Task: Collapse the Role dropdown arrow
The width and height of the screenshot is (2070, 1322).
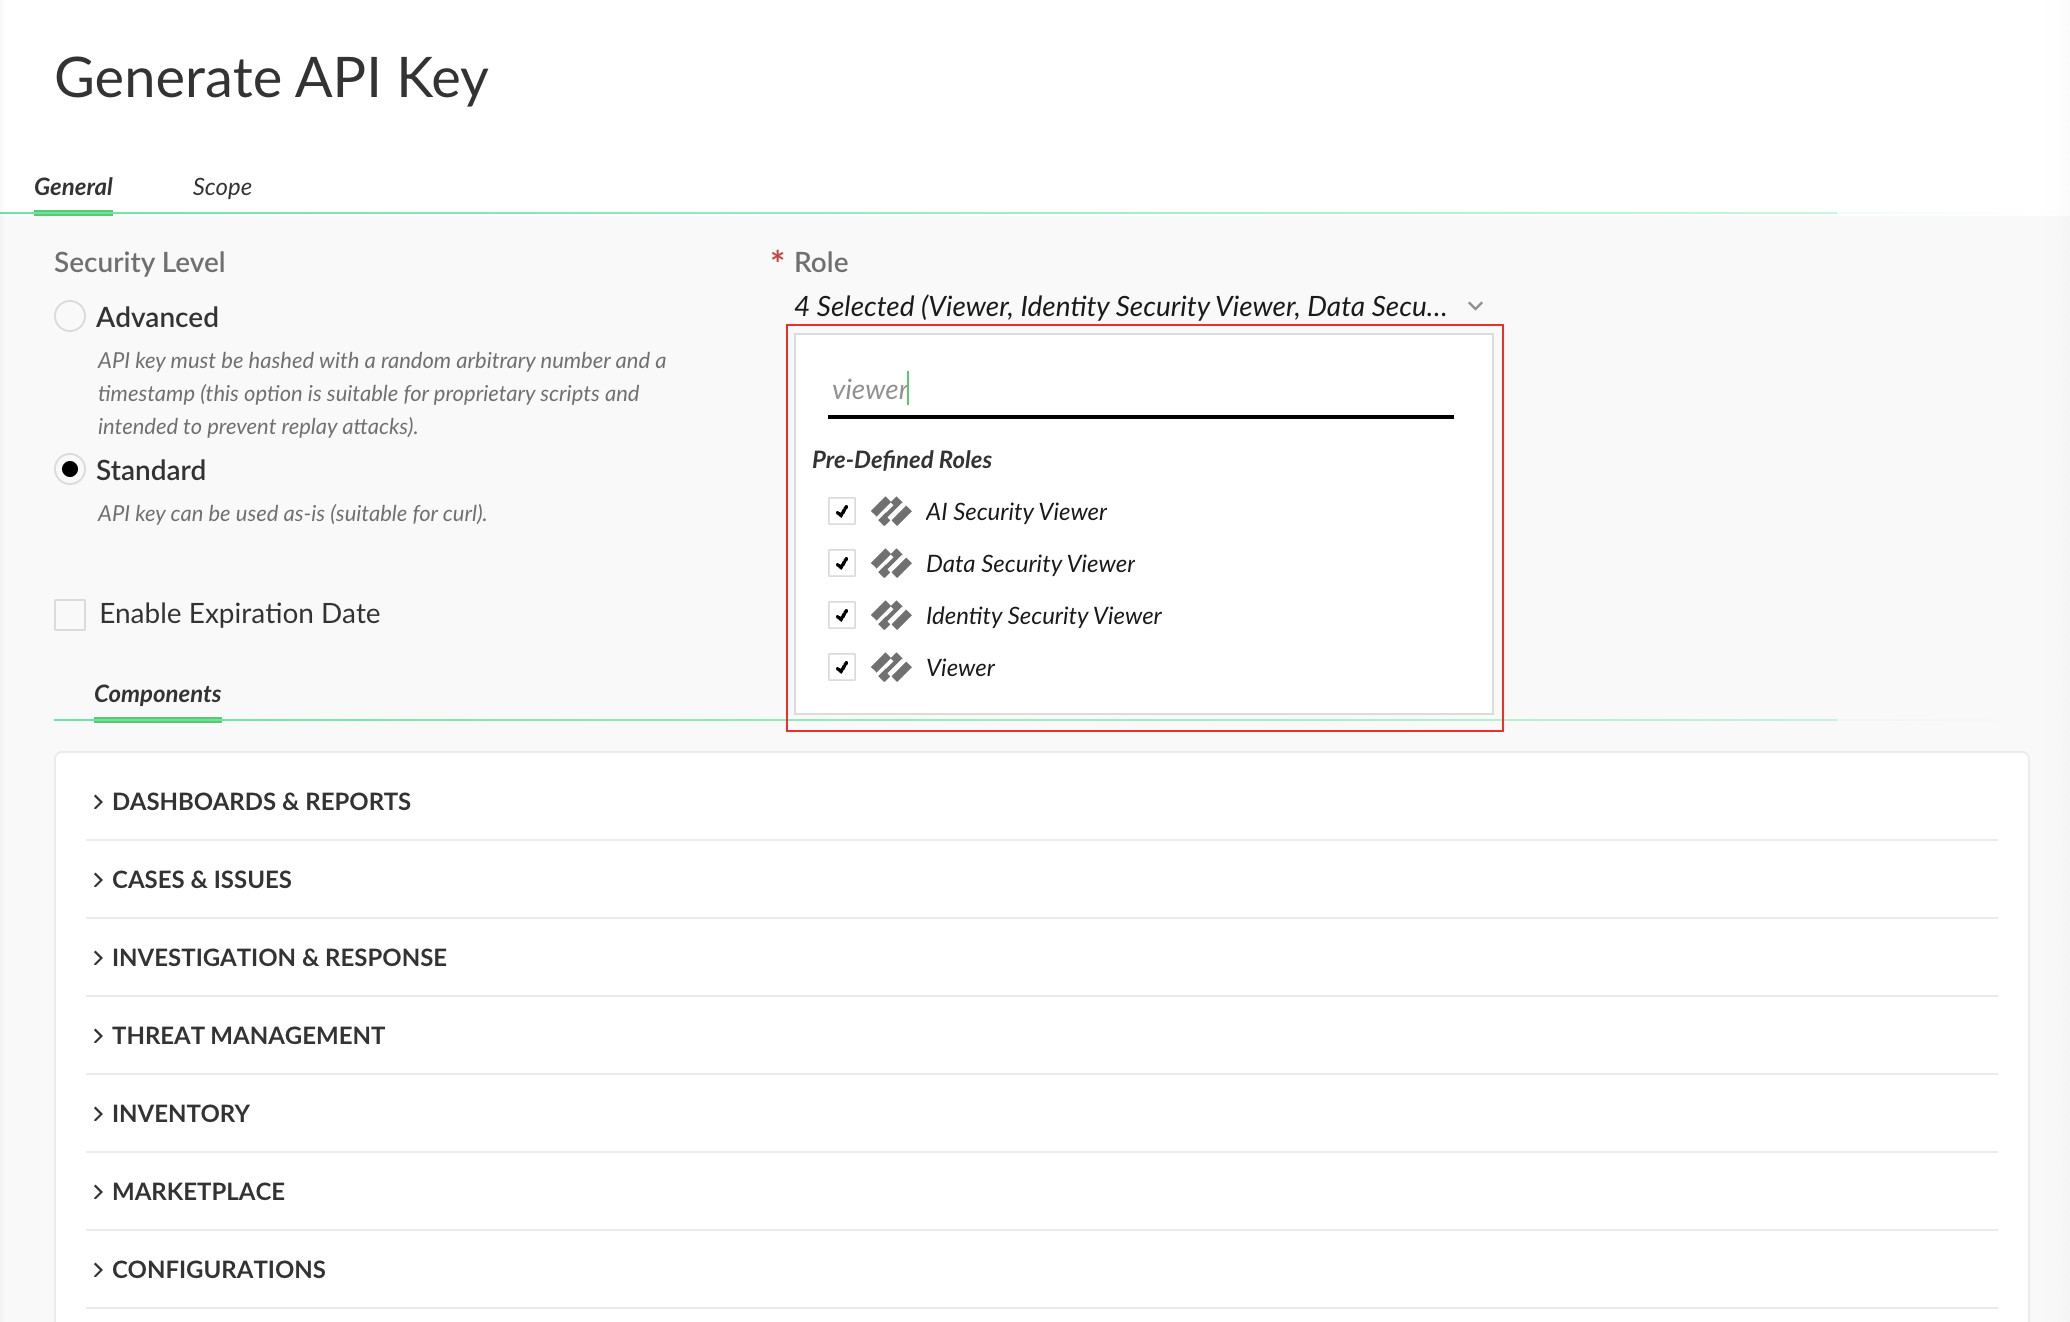Action: [1475, 306]
